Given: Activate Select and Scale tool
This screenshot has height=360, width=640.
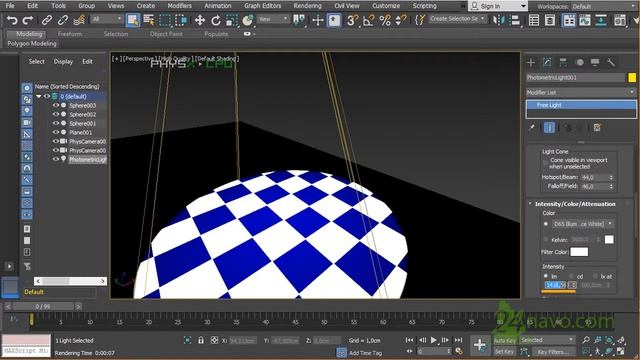Looking at the screenshot, I should (x=231, y=20).
